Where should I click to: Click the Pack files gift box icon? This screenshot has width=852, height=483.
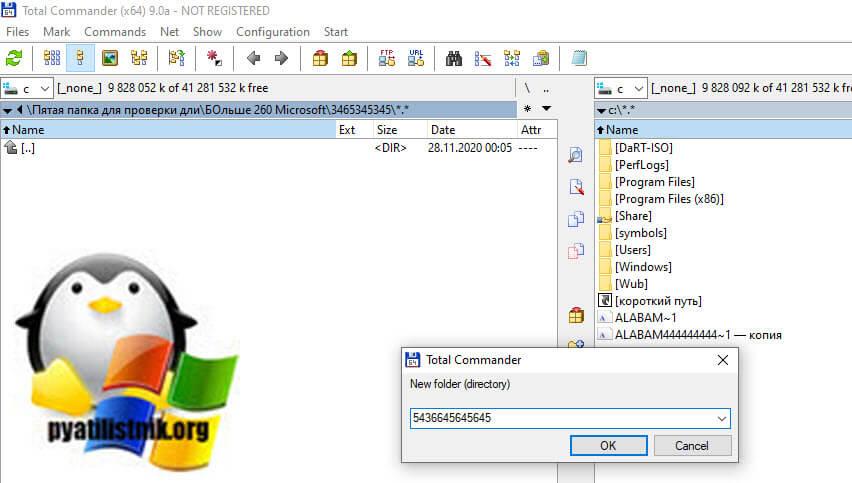320,58
